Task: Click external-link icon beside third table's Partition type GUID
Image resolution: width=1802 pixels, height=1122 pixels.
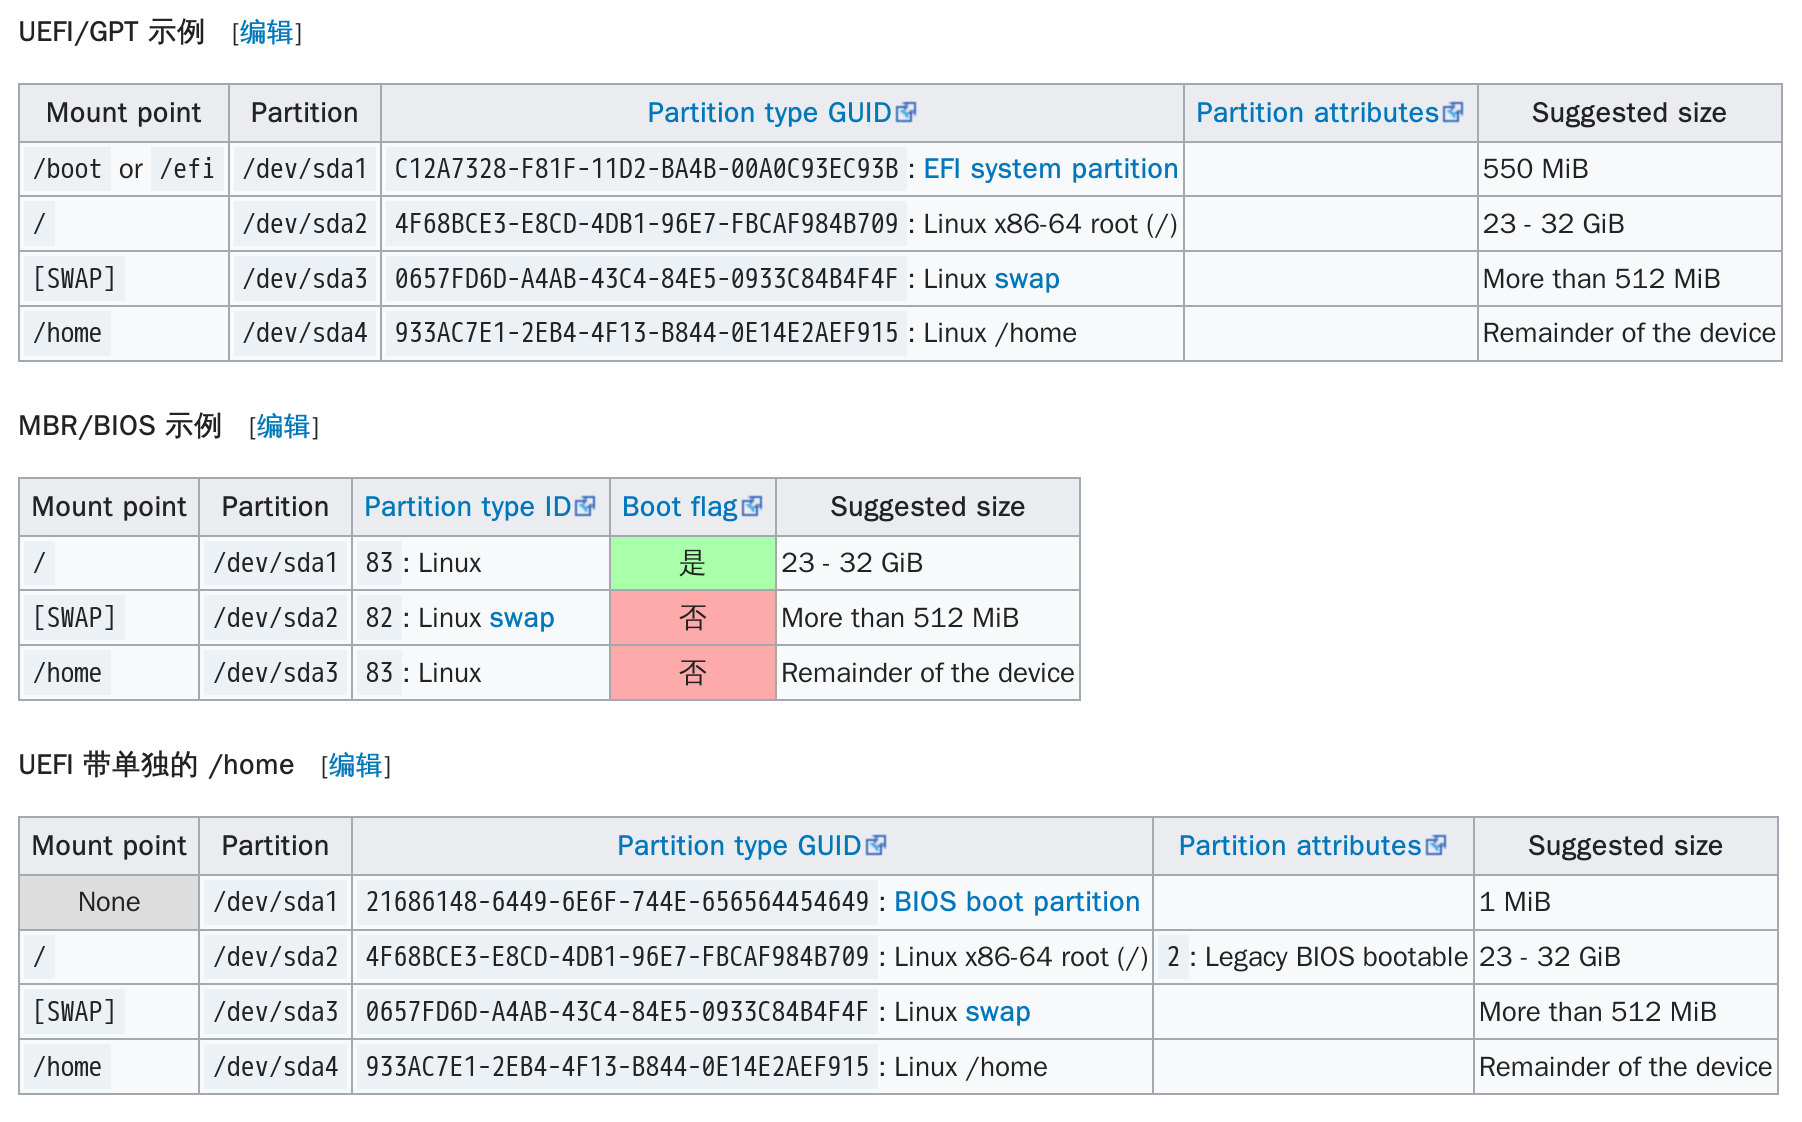Action: click(x=876, y=845)
